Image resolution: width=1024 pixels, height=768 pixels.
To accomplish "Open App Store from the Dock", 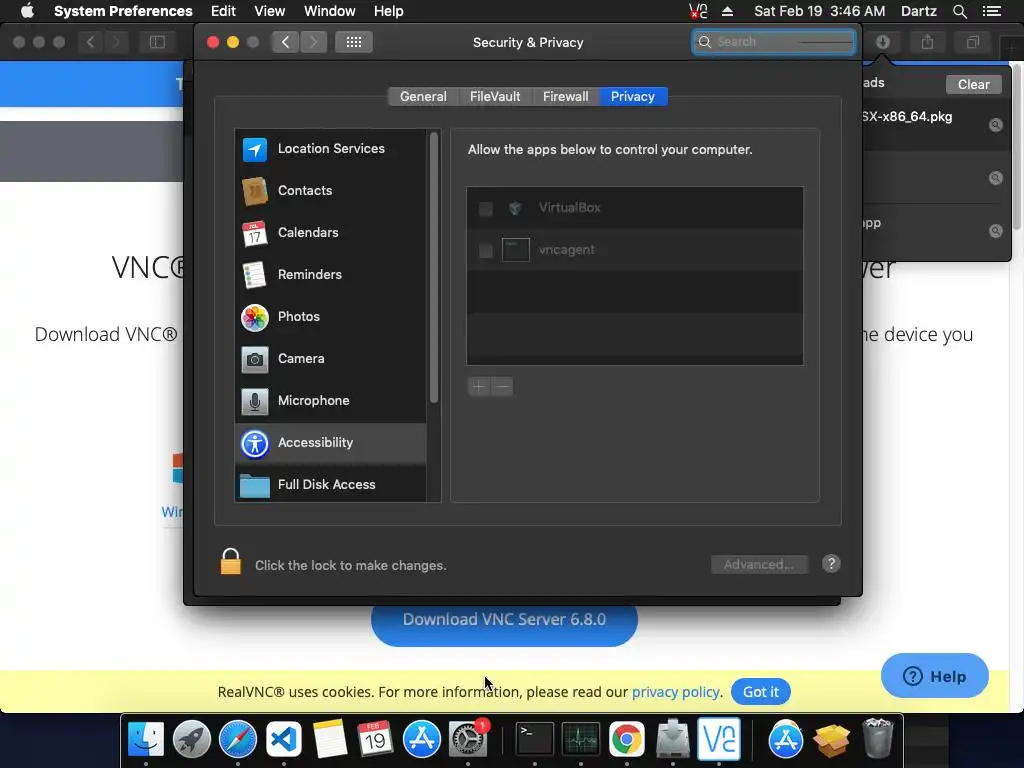I will click(x=421, y=739).
